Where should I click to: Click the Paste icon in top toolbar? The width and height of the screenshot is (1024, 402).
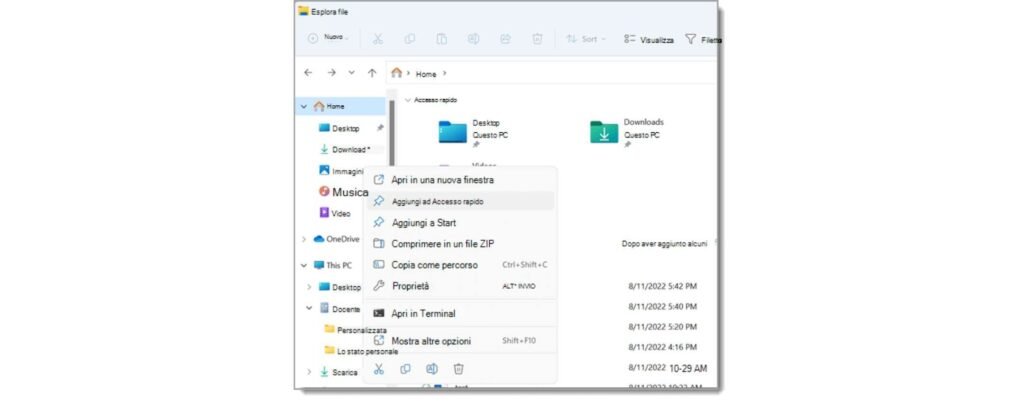coord(441,39)
